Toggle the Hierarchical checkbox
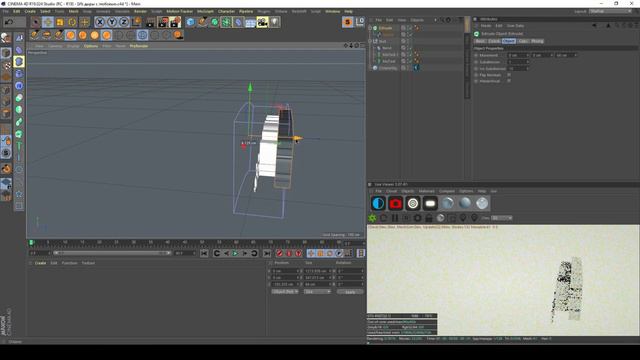Screen dimensions: 640x360 [x=509, y=81]
